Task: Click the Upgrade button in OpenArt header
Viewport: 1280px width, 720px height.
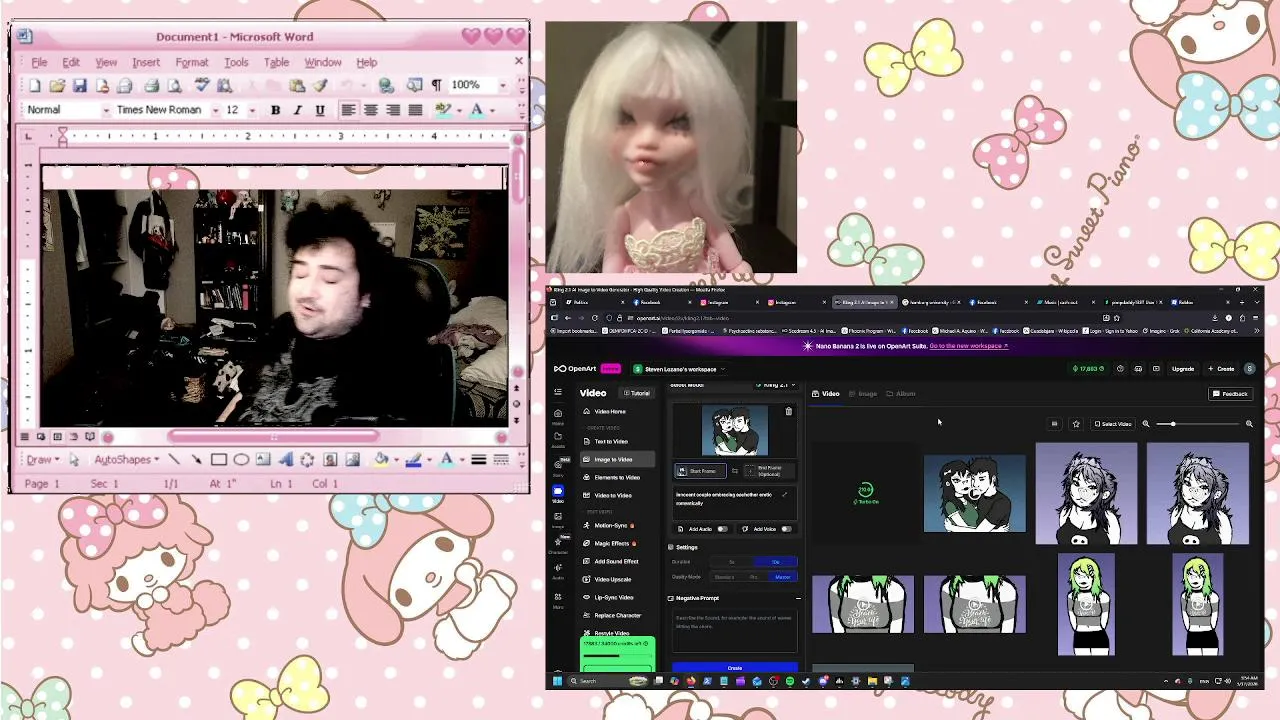Action: click(x=1183, y=369)
